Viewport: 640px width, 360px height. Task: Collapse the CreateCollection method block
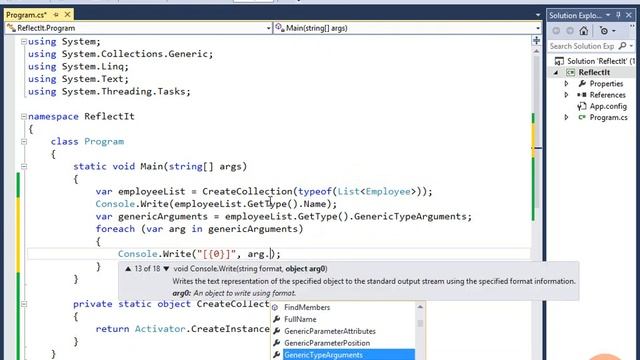point(24,304)
